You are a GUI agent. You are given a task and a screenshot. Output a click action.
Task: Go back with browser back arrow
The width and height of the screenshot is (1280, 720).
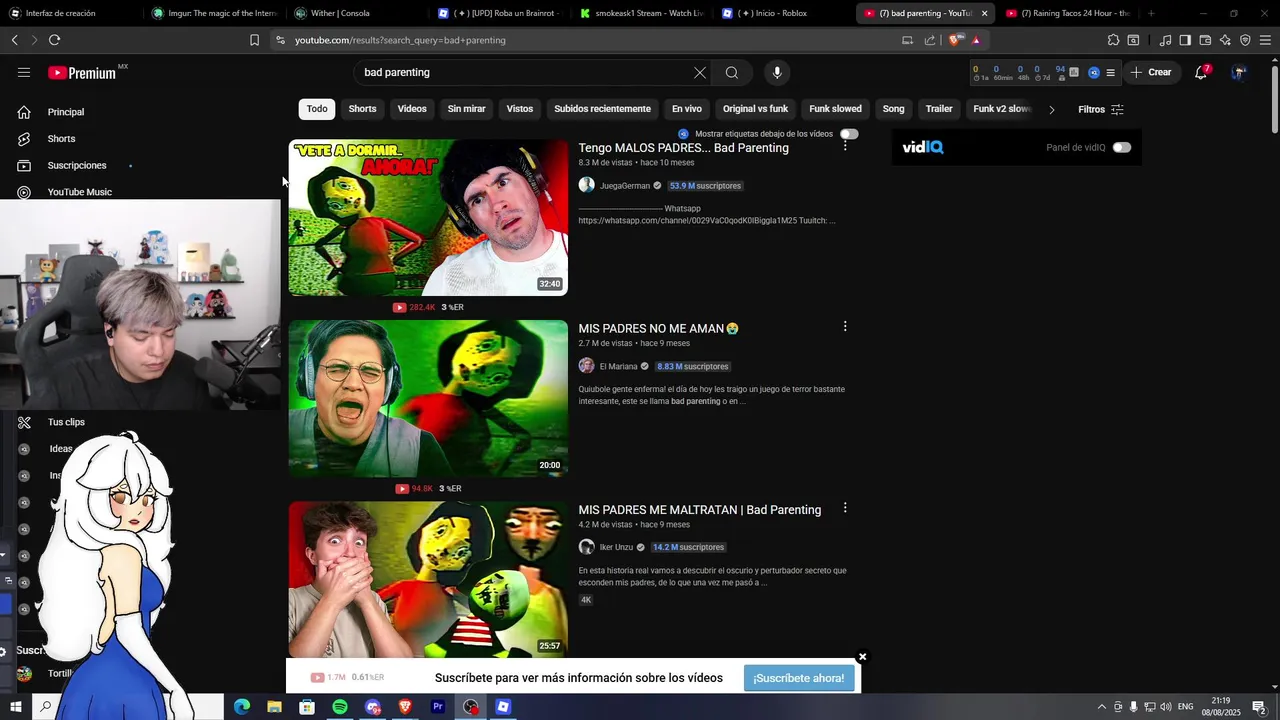click(x=14, y=40)
